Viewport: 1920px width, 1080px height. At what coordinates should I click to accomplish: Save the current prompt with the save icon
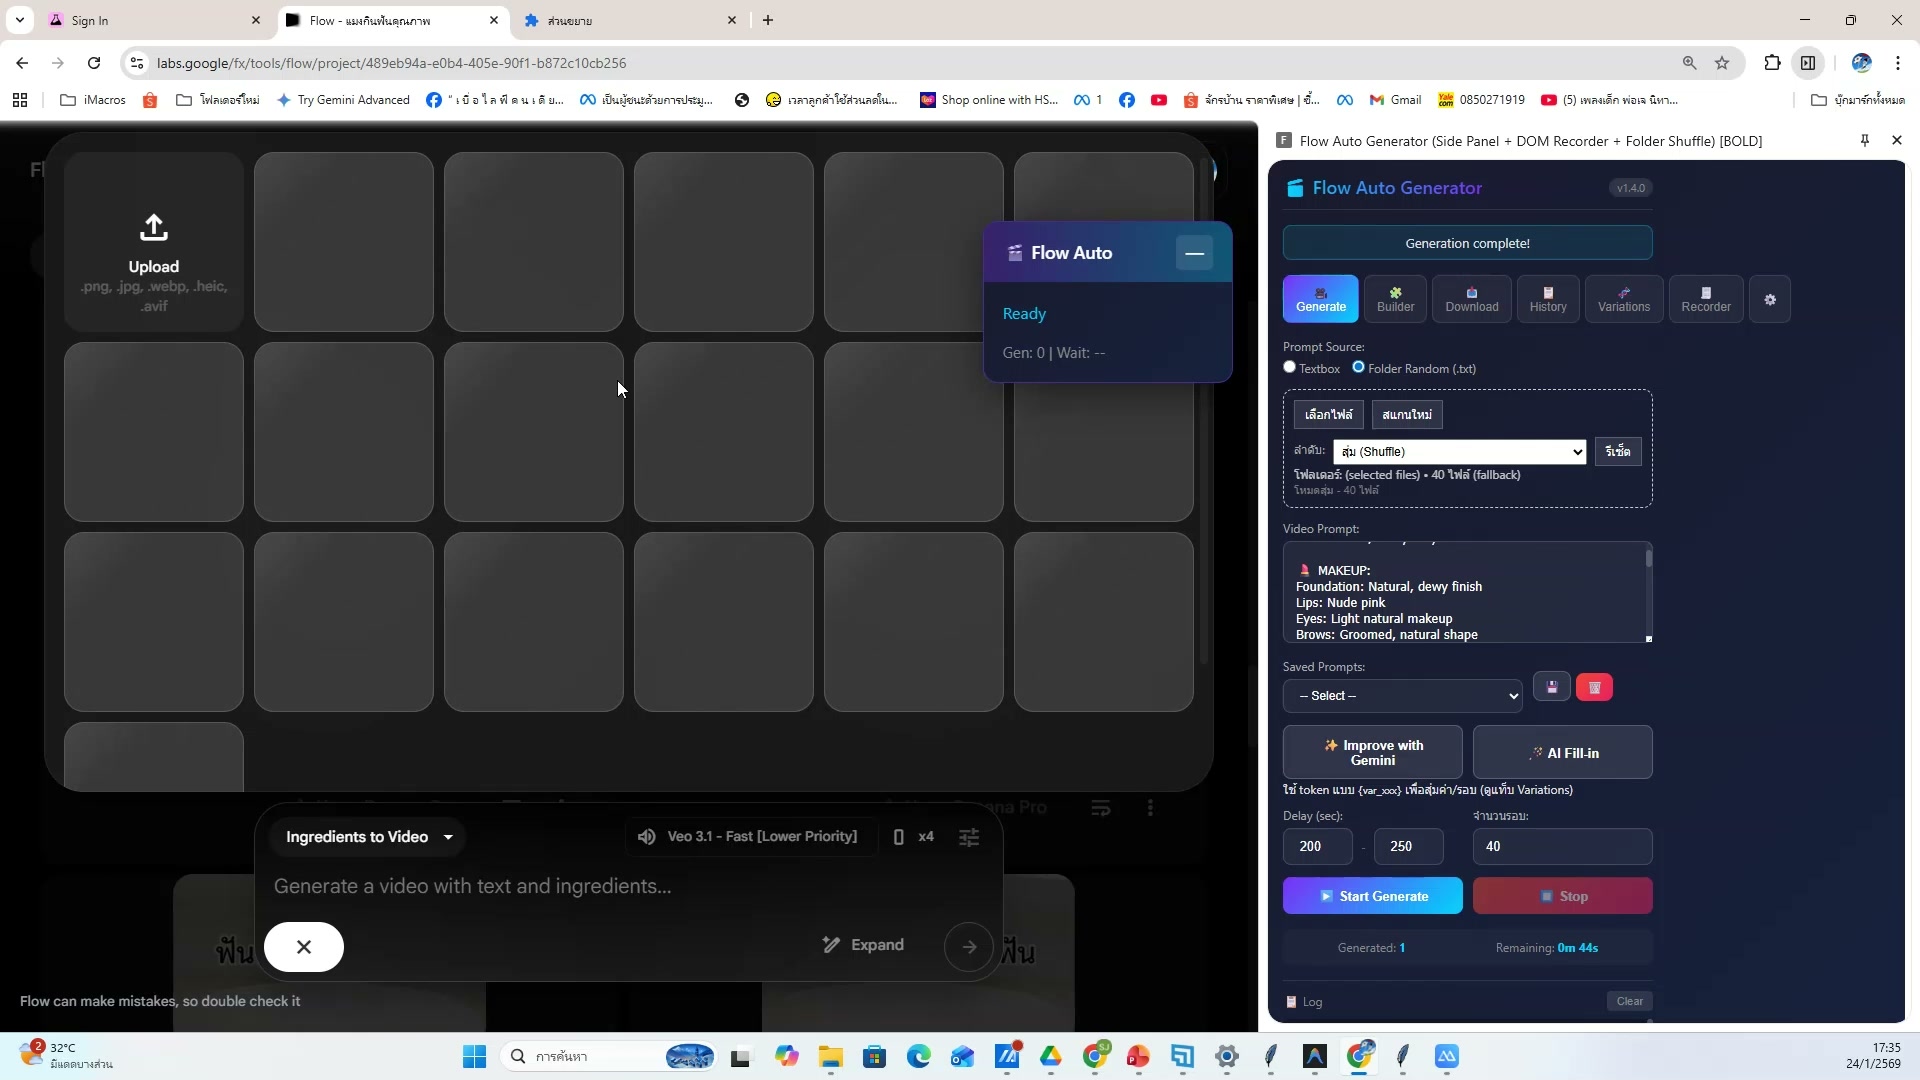[x=1552, y=688]
